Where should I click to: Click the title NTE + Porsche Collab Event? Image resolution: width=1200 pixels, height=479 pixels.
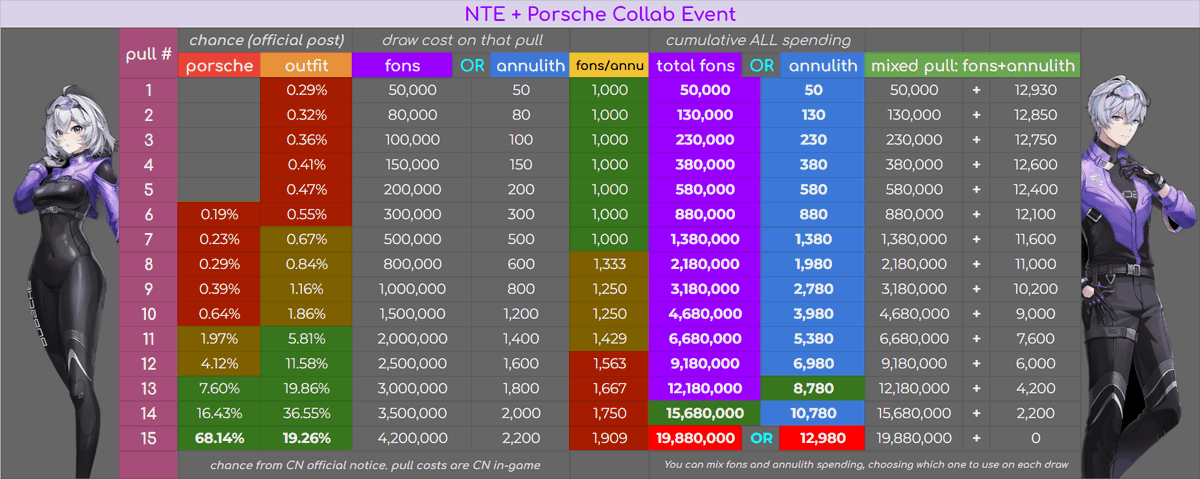pyautogui.click(x=599, y=14)
